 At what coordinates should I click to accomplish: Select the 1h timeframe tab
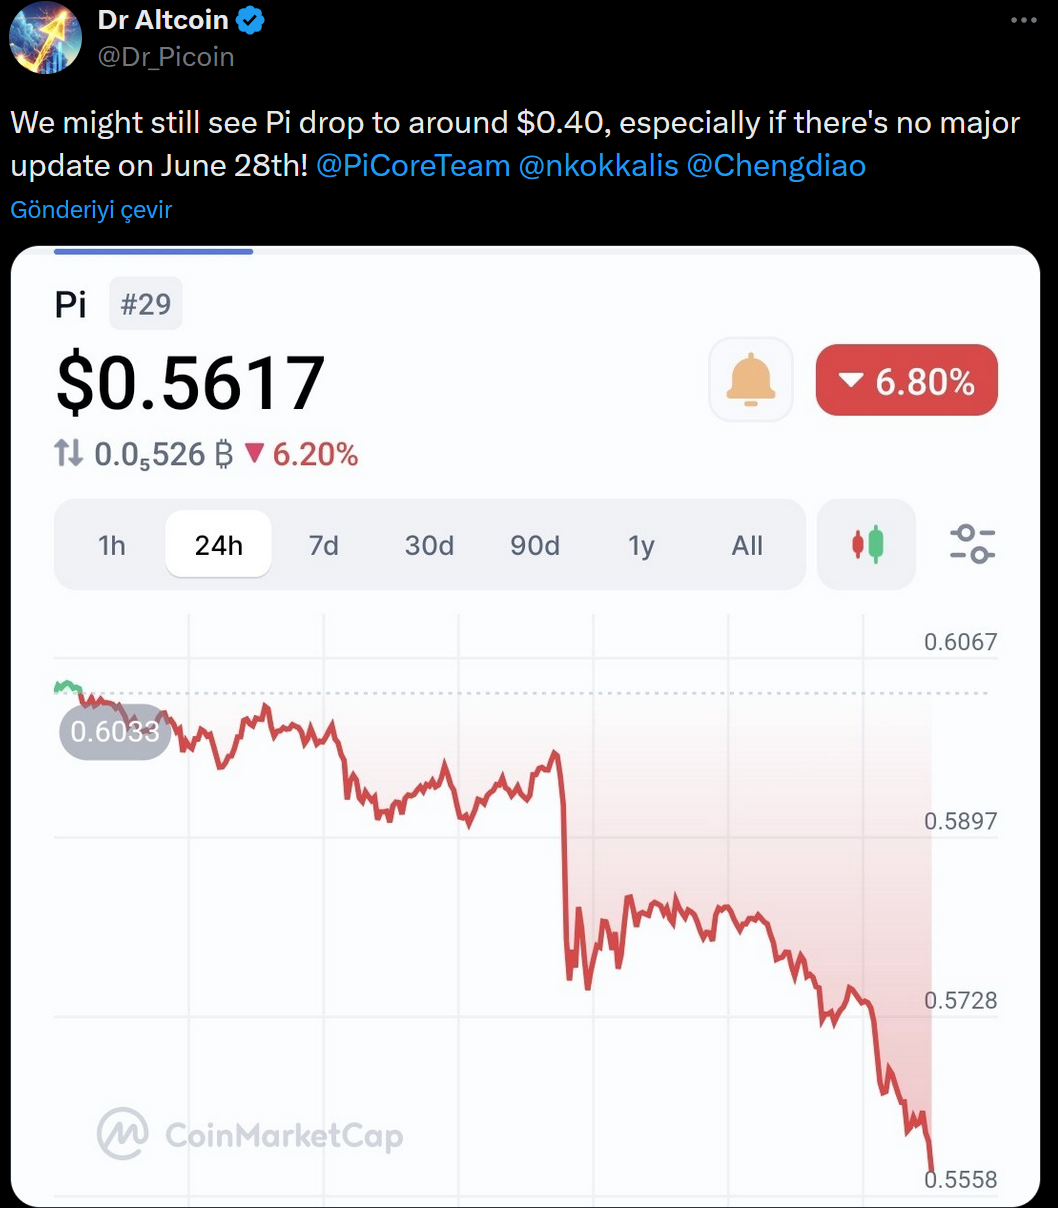112,545
